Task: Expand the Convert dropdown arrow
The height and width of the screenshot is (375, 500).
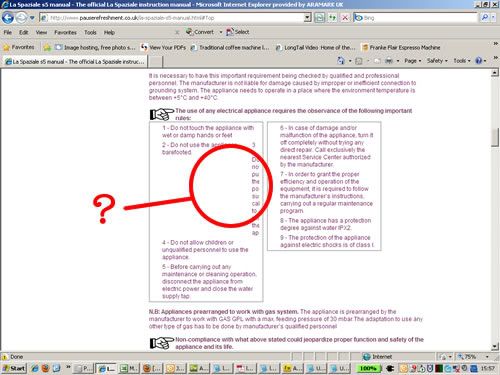Action: [x=221, y=32]
